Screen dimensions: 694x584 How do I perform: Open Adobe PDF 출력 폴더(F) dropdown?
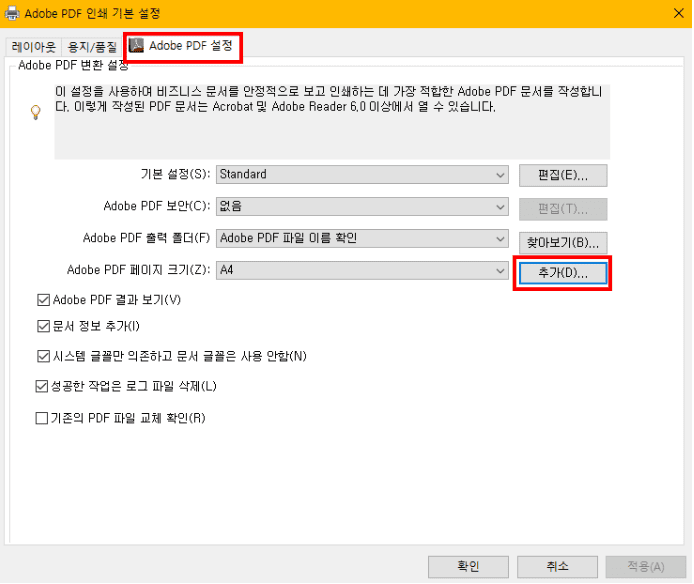click(x=362, y=238)
